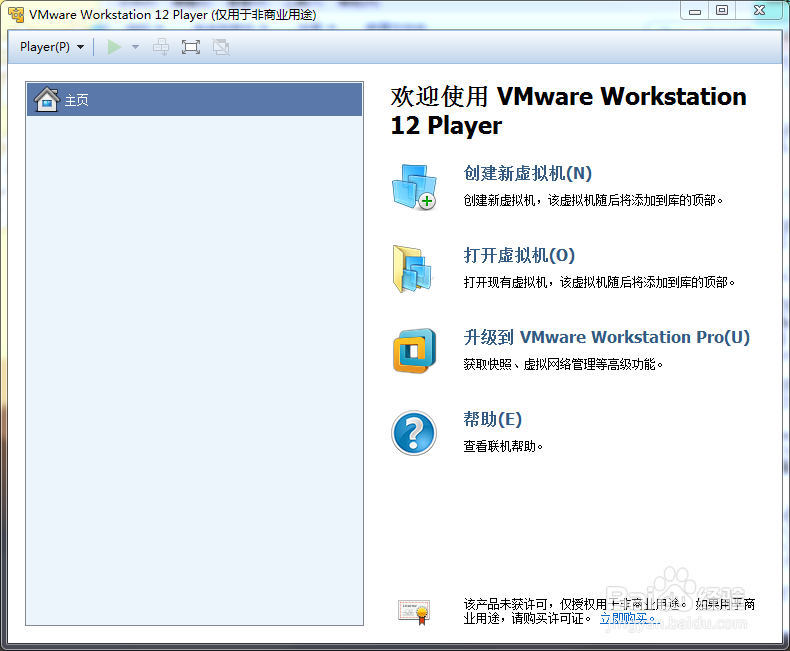Click the 欢迎使用 VMware Workstation 12 Player heading

coord(568,111)
